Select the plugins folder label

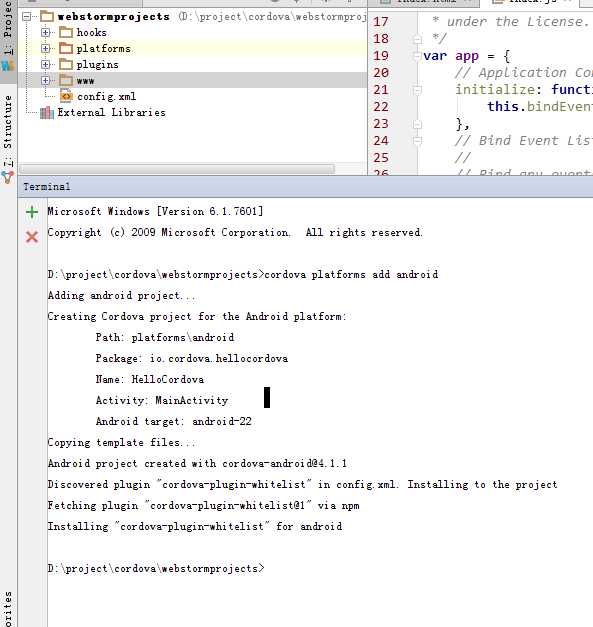pos(97,64)
